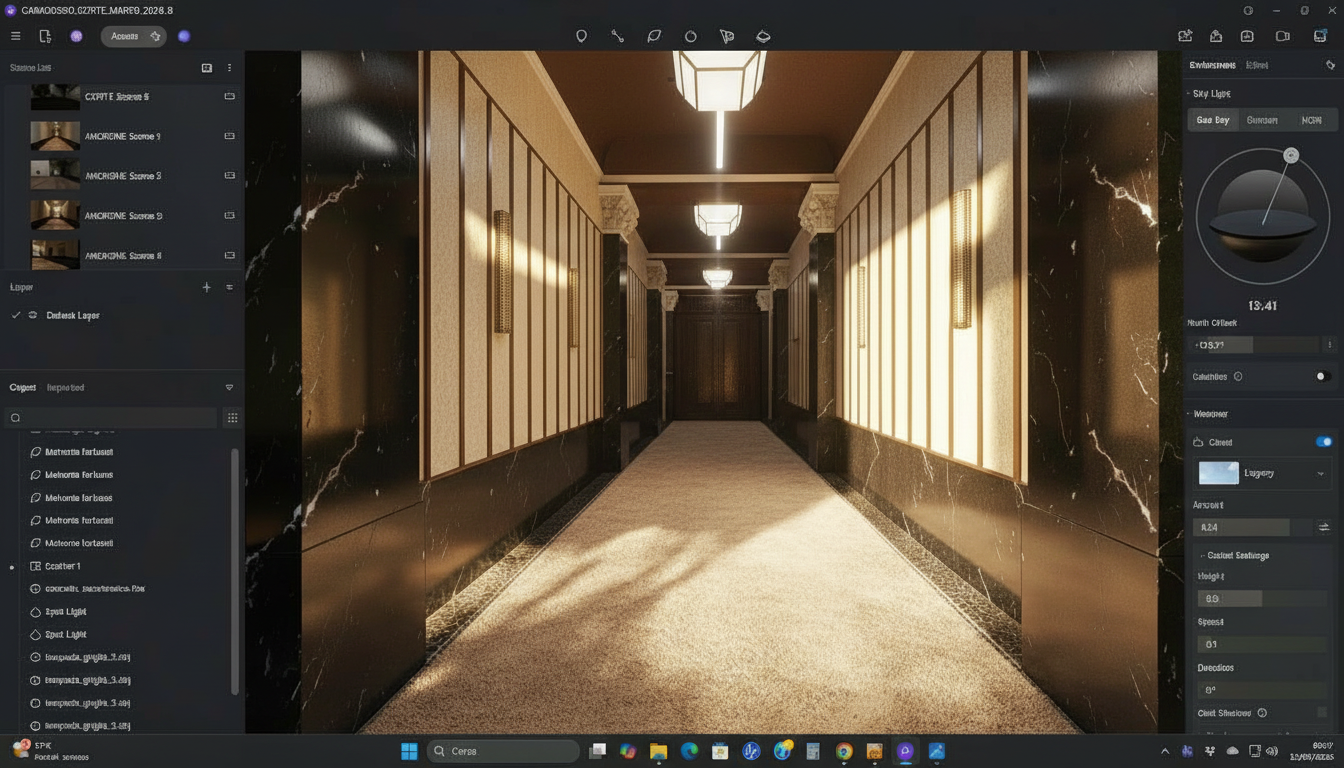Toggle the switch above the Weather section

click(x=1322, y=377)
